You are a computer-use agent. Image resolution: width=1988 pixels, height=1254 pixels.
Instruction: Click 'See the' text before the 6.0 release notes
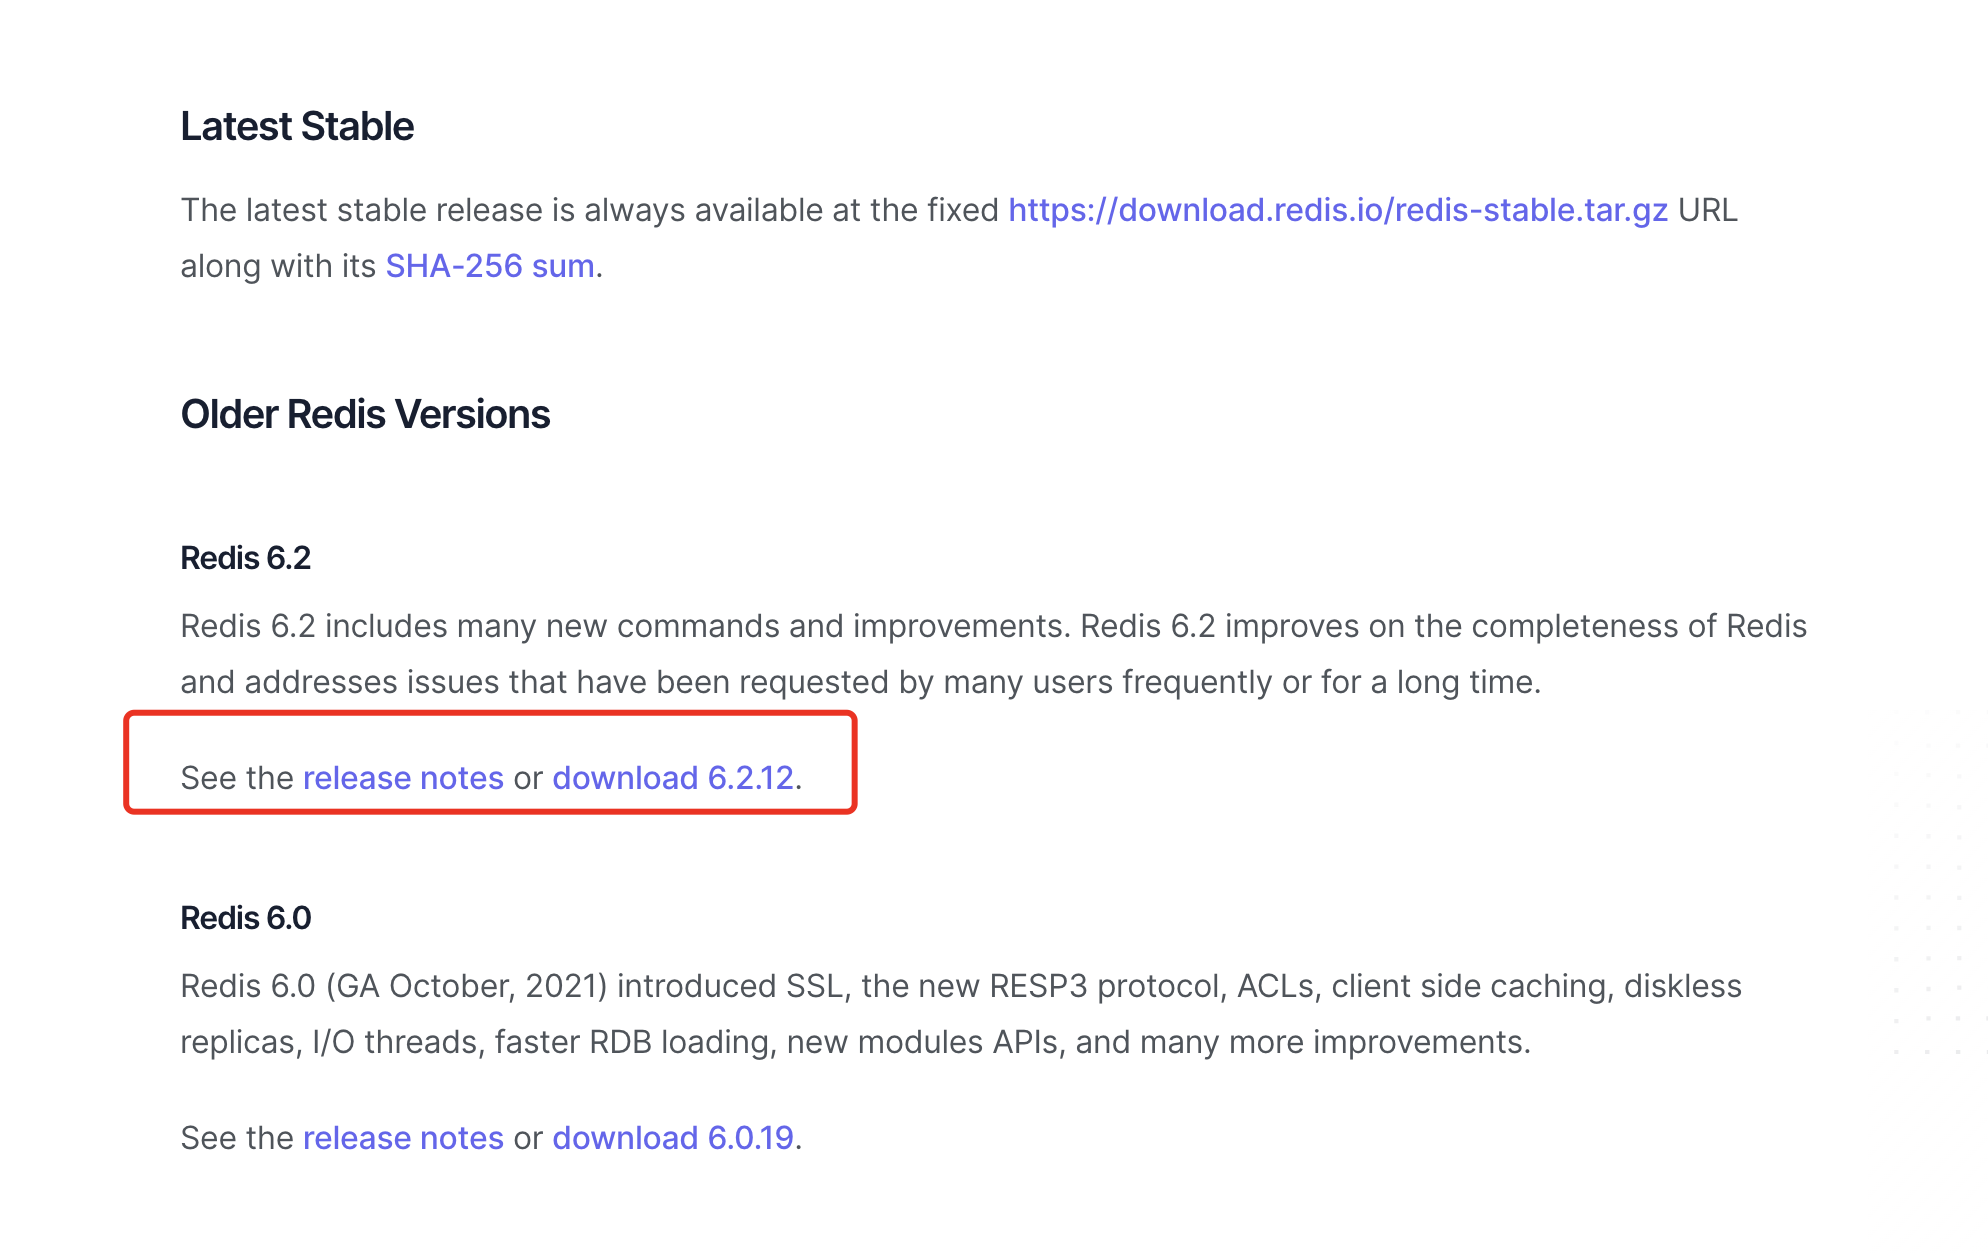click(x=237, y=1138)
